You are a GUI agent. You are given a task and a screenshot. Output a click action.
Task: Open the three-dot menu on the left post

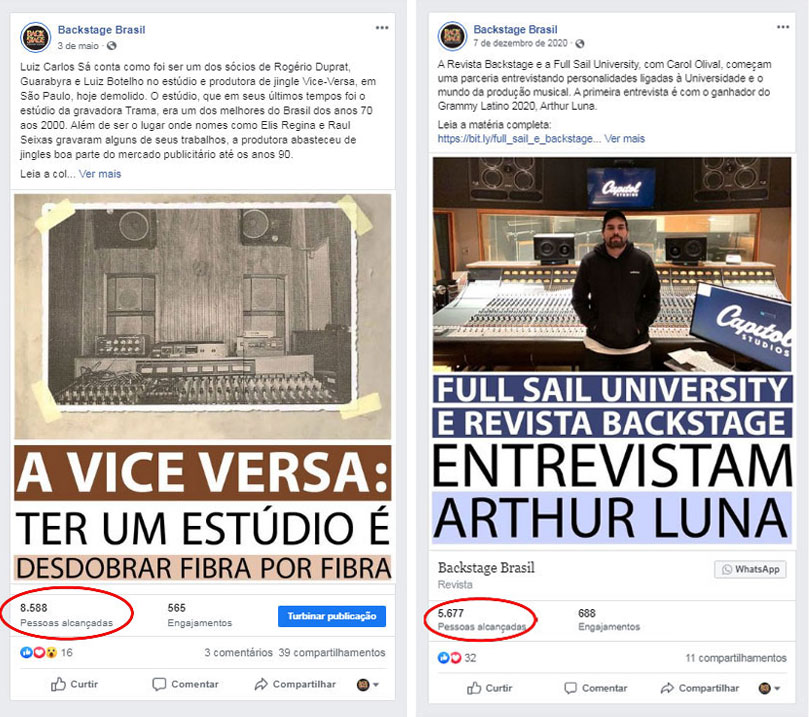click(382, 28)
